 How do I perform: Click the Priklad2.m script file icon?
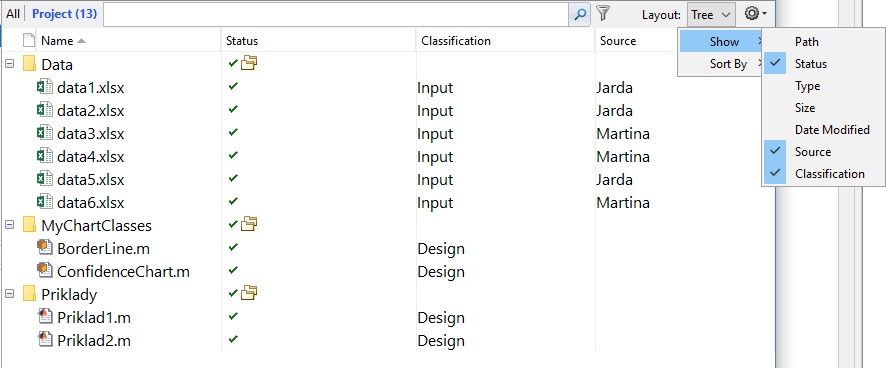click(x=45, y=340)
